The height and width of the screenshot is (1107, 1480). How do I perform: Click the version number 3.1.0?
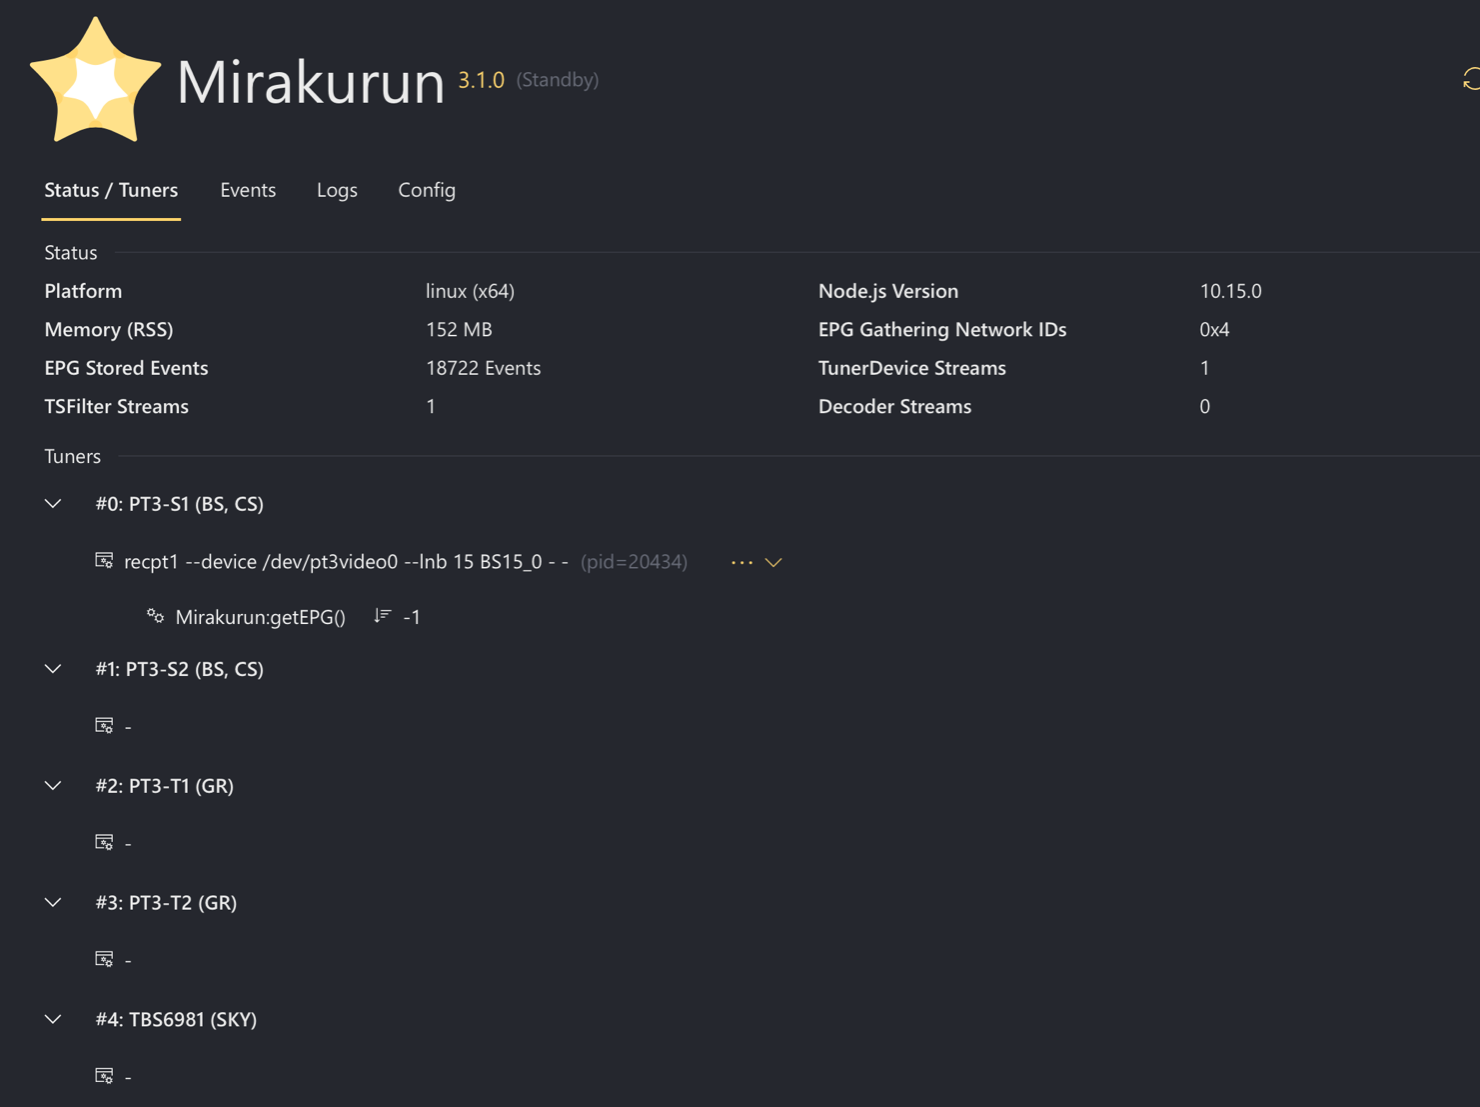pos(481,80)
